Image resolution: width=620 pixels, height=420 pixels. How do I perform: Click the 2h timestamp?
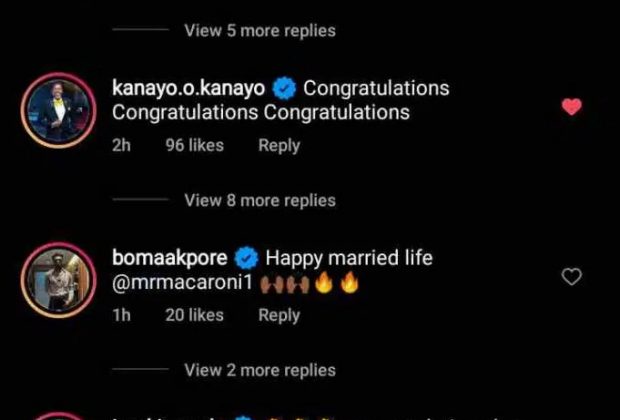pos(122,145)
